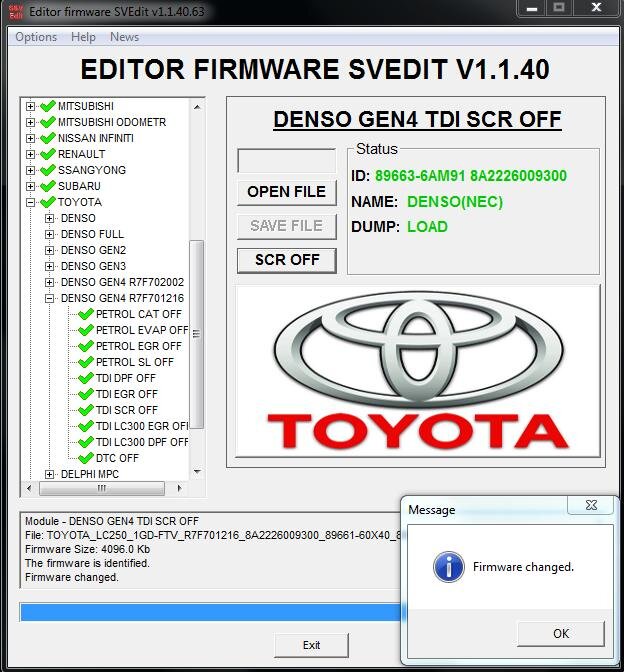Click the SVEdit app icon in title bar

pyautogui.click(x=16, y=12)
